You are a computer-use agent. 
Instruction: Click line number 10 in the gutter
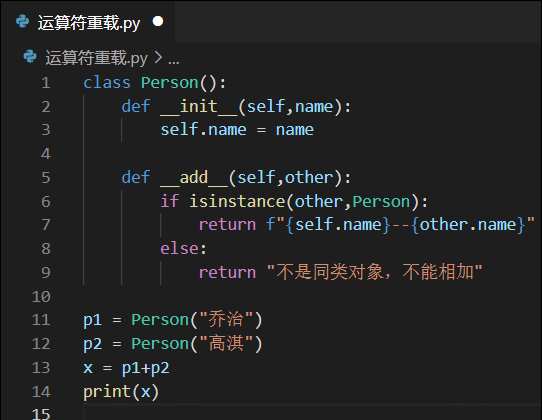(x=41, y=297)
